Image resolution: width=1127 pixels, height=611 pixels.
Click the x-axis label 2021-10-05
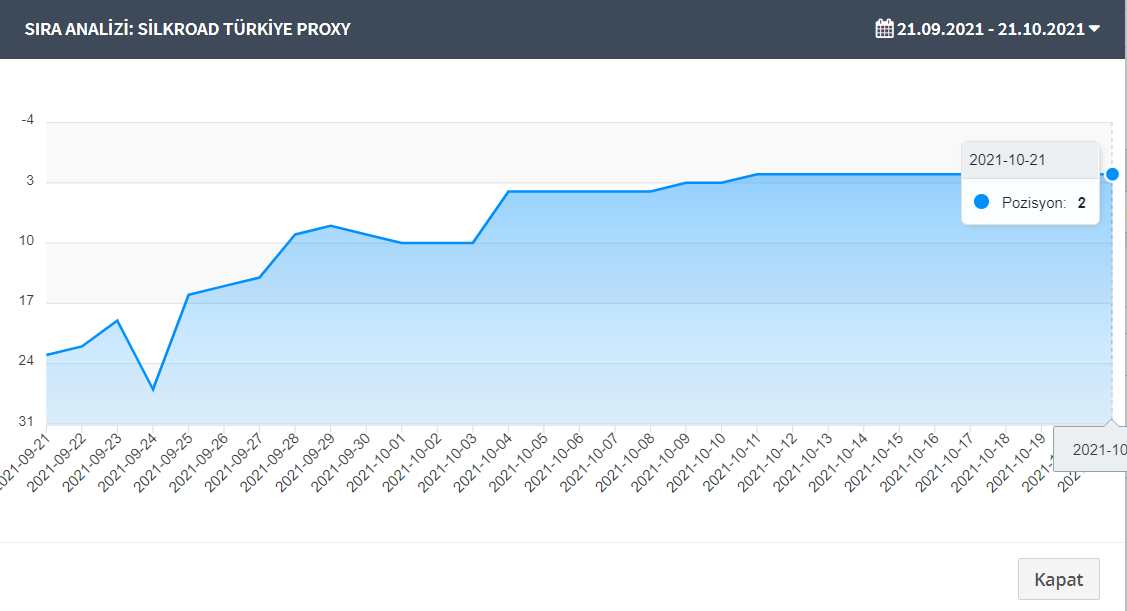pyautogui.click(x=518, y=461)
